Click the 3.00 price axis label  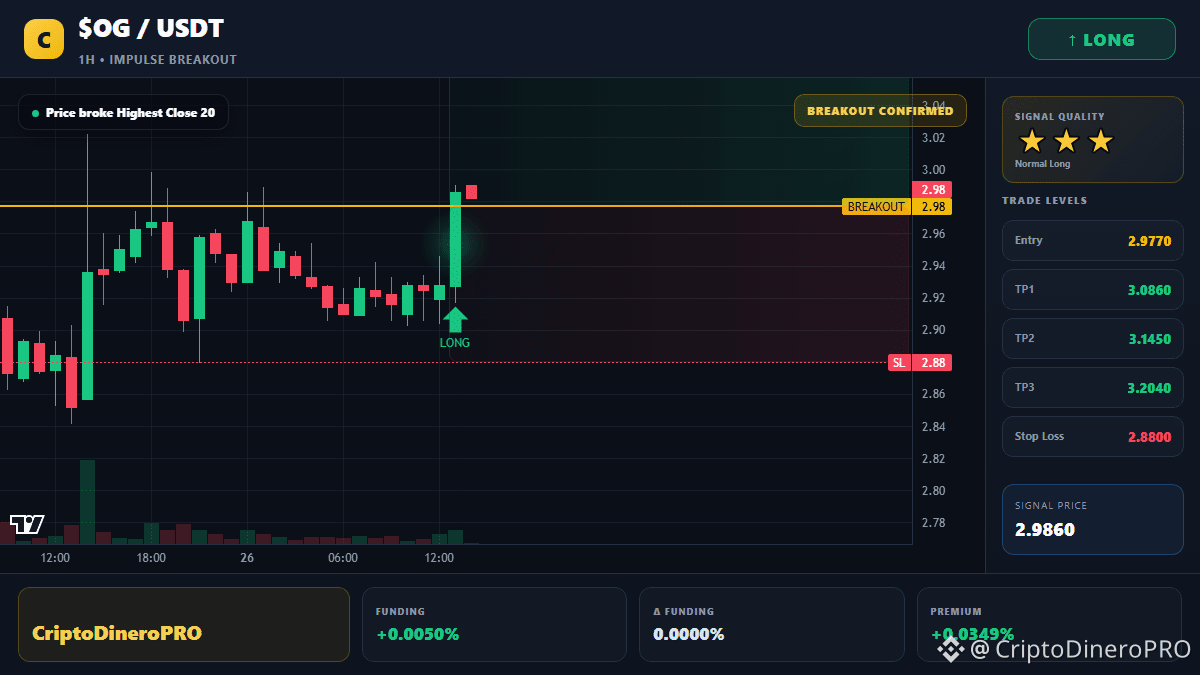933,170
